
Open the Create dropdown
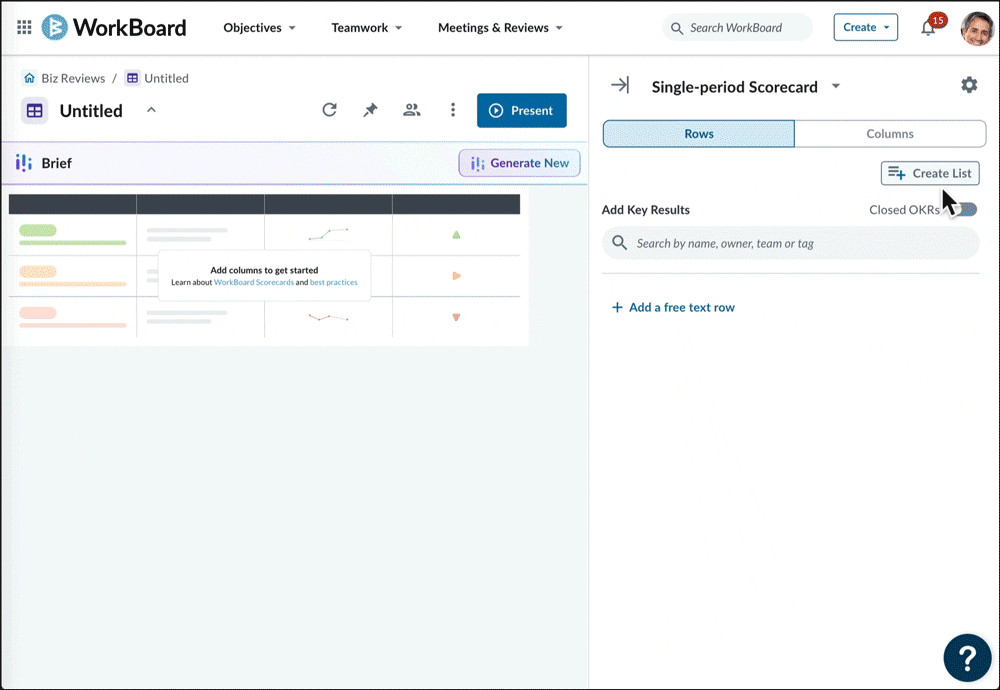865,27
